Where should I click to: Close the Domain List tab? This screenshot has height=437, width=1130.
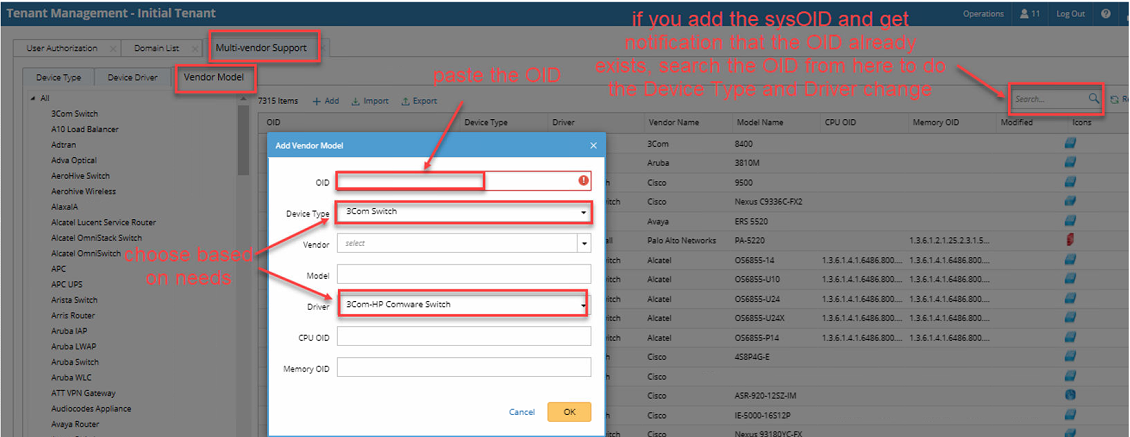tap(195, 49)
